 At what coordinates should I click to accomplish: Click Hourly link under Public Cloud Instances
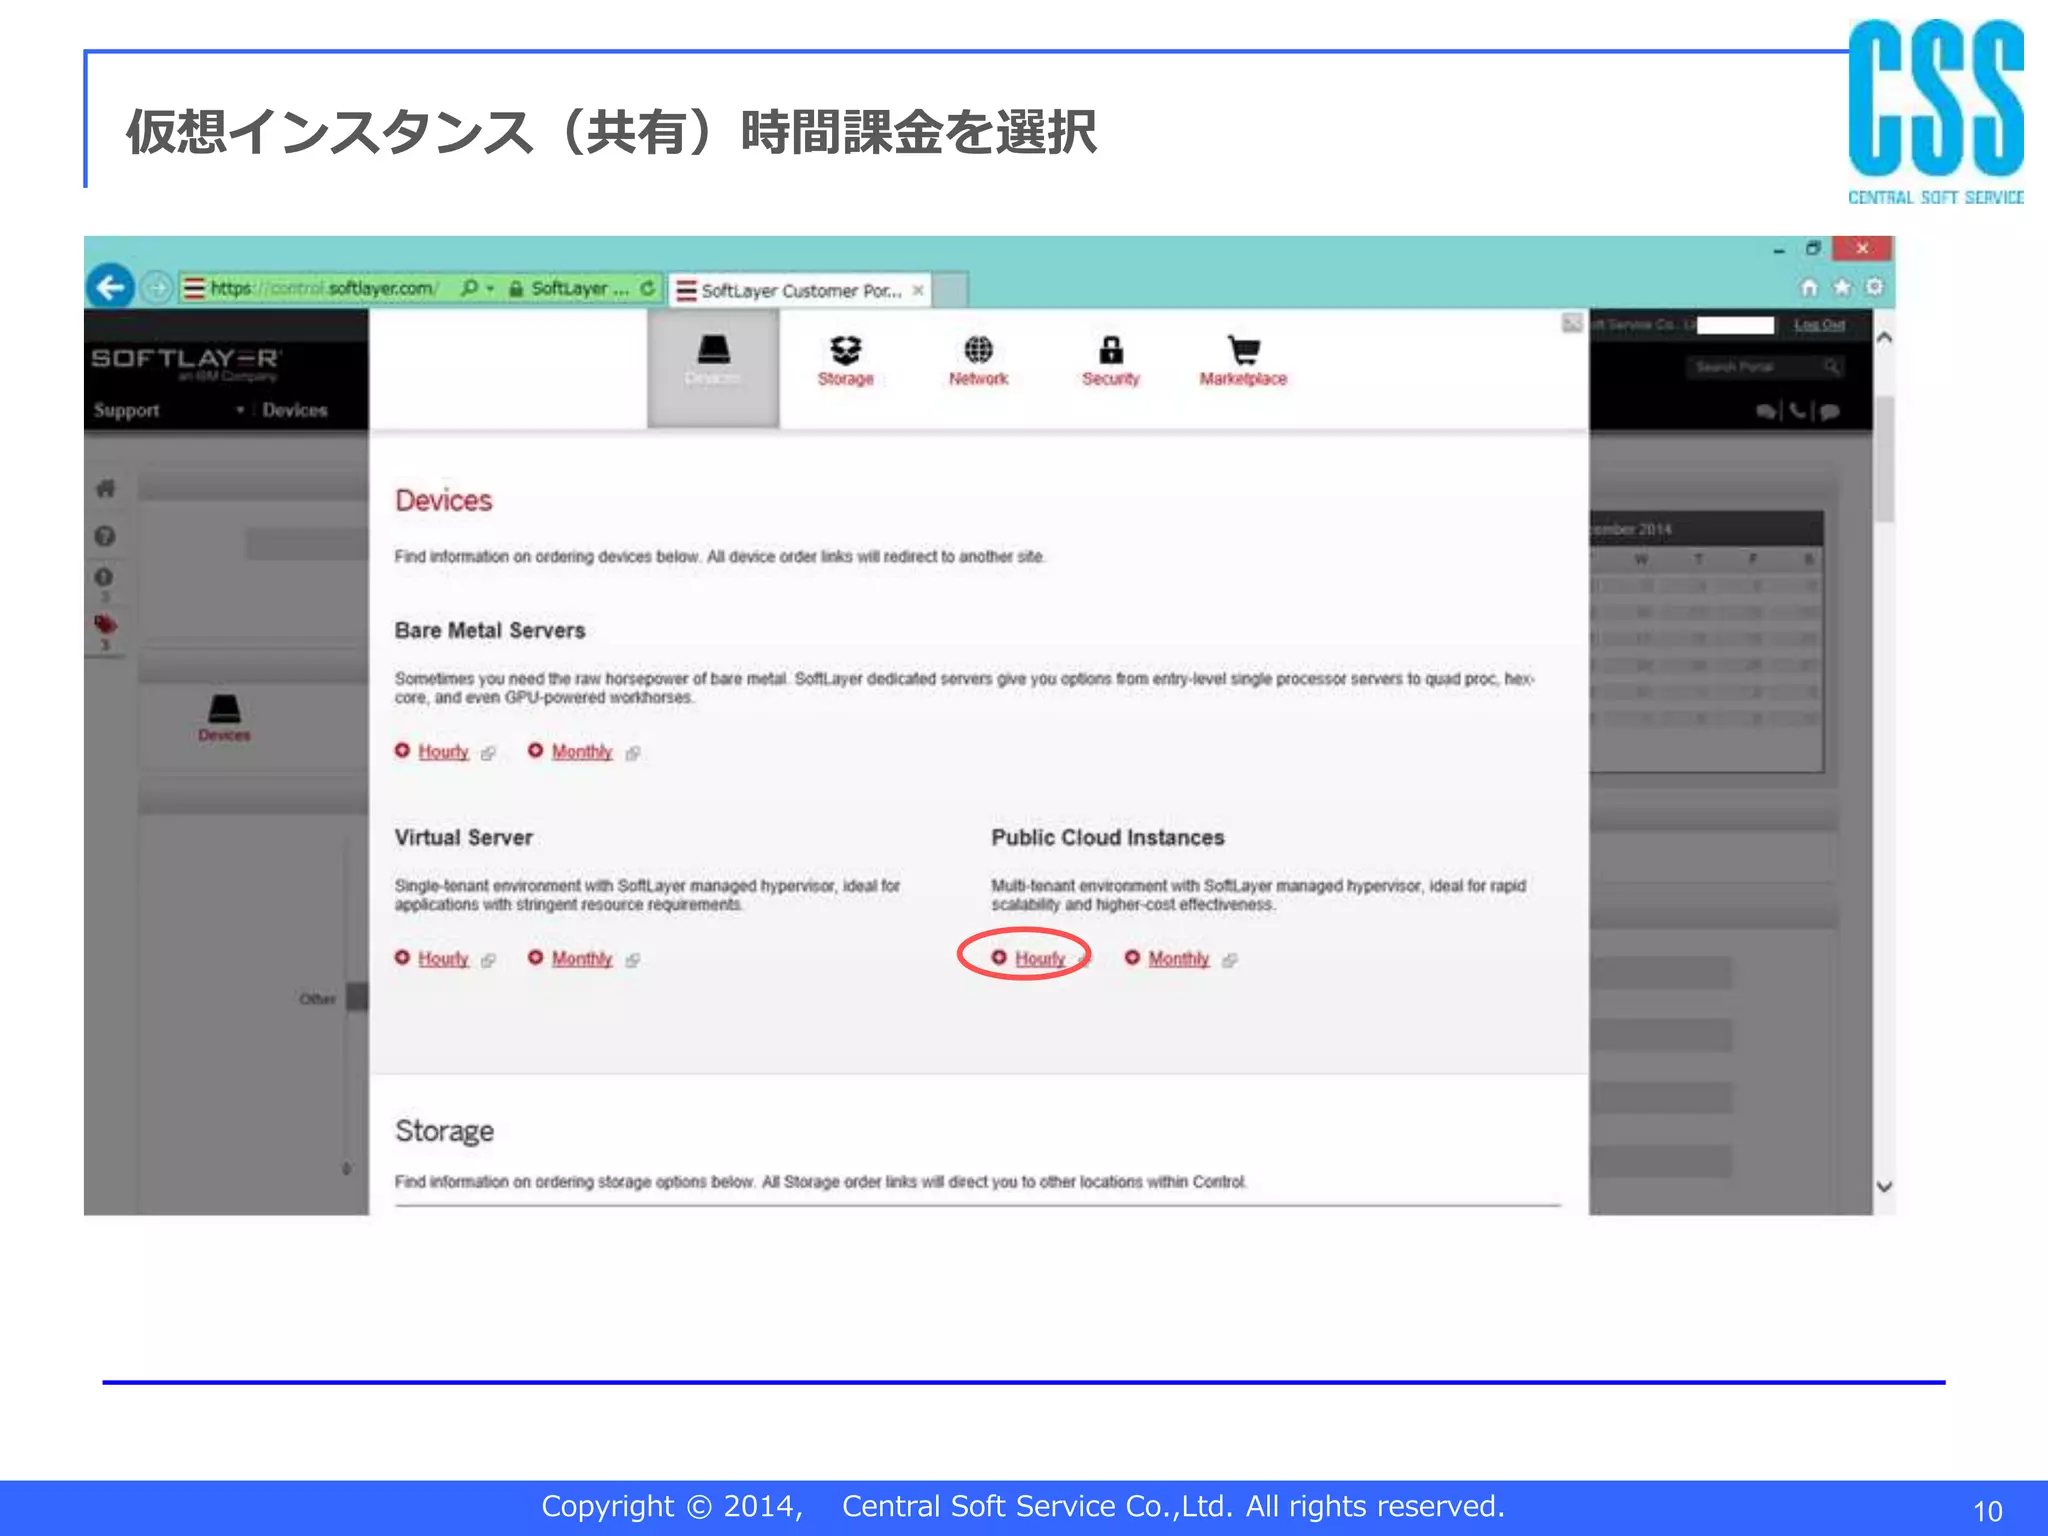point(1040,959)
